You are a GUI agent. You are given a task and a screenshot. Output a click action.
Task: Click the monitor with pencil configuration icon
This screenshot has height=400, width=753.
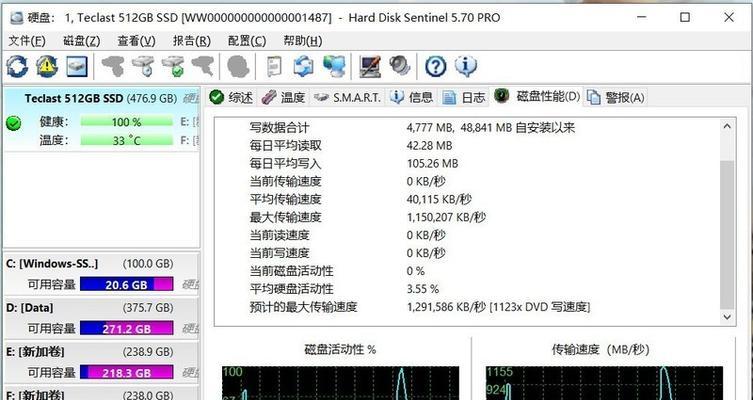(370, 66)
